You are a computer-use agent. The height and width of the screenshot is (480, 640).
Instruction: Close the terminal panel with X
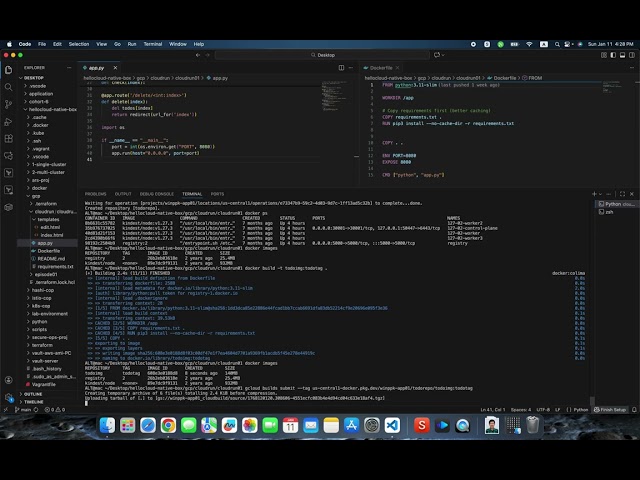[x=632, y=194]
